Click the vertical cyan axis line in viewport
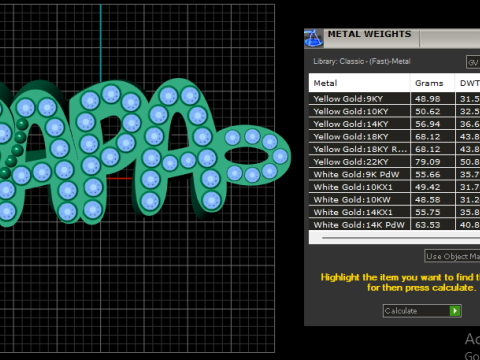The height and width of the screenshot is (360, 480). [100, 43]
